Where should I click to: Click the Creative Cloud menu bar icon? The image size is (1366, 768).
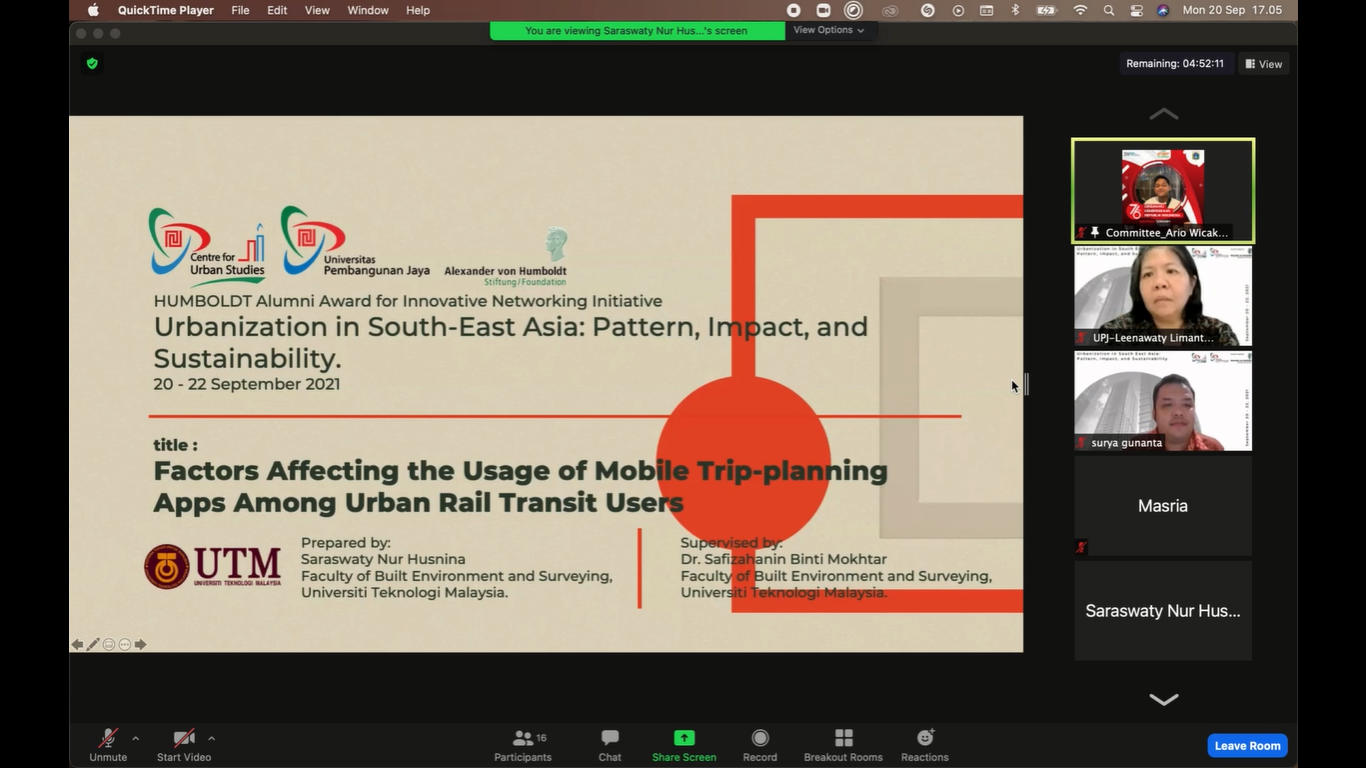tap(890, 10)
